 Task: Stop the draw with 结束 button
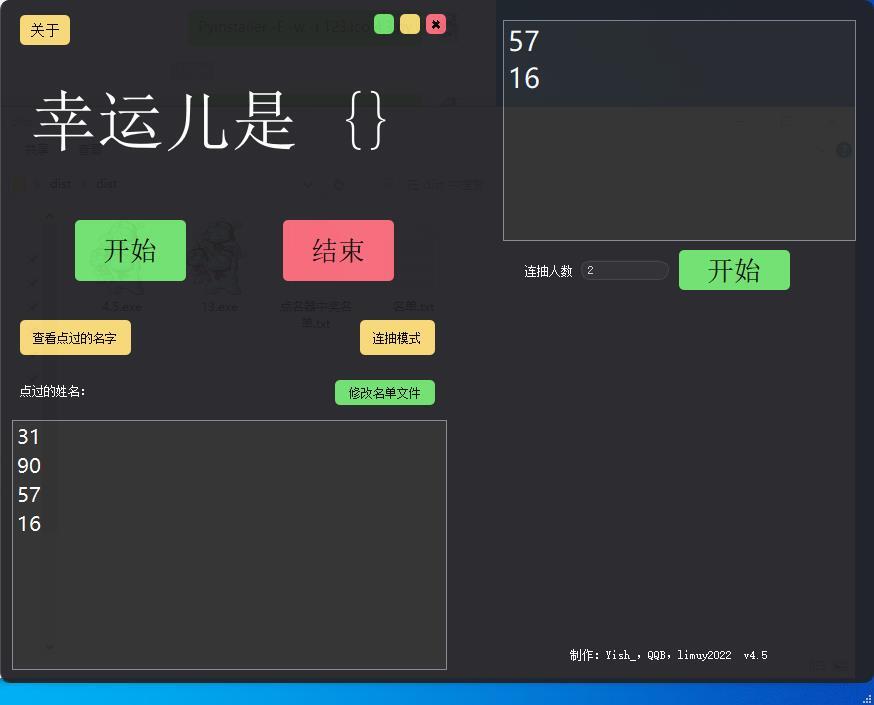pos(338,250)
